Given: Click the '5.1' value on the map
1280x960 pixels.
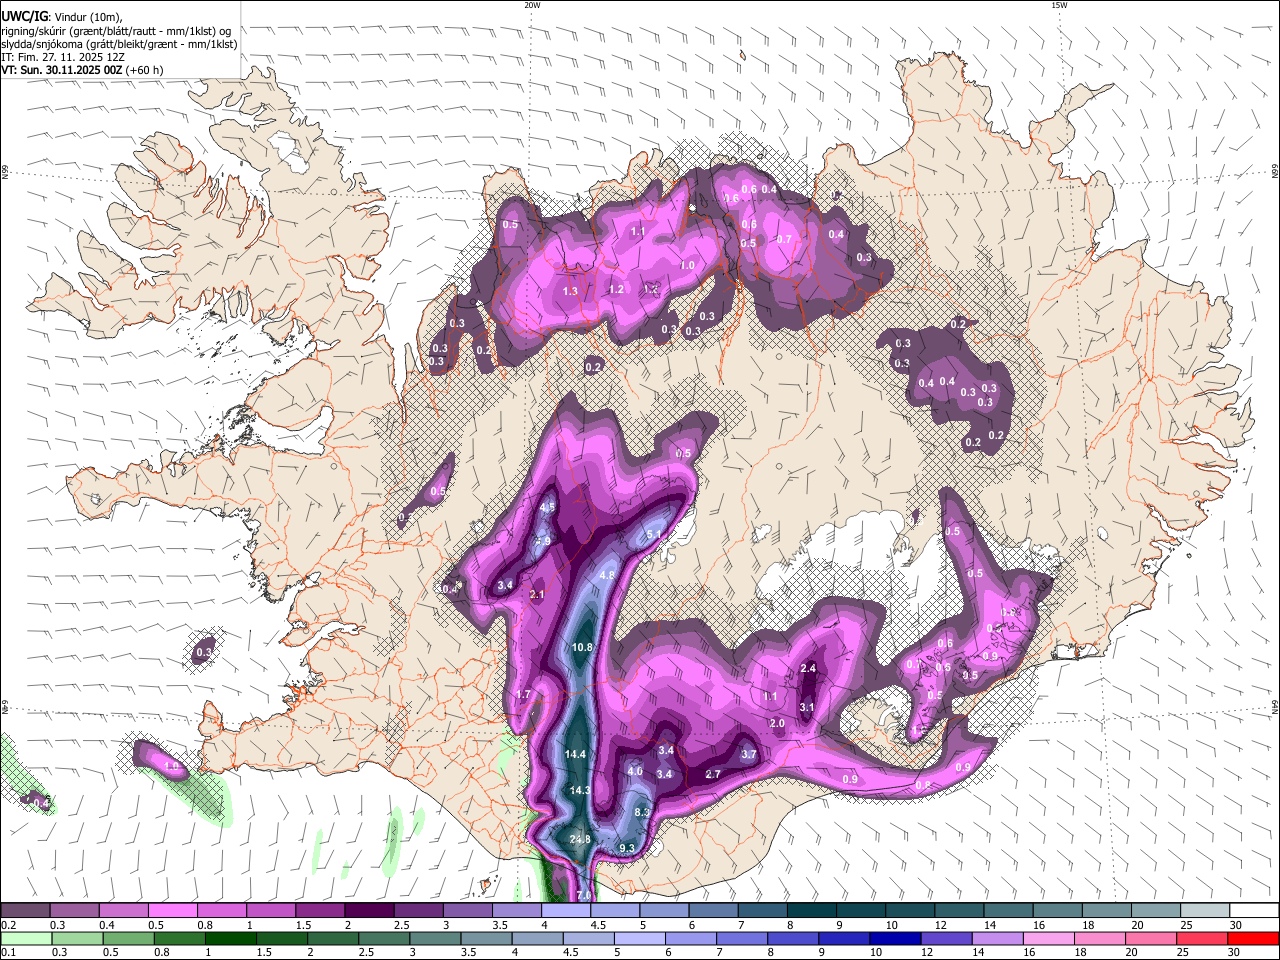Looking at the screenshot, I should click(655, 536).
